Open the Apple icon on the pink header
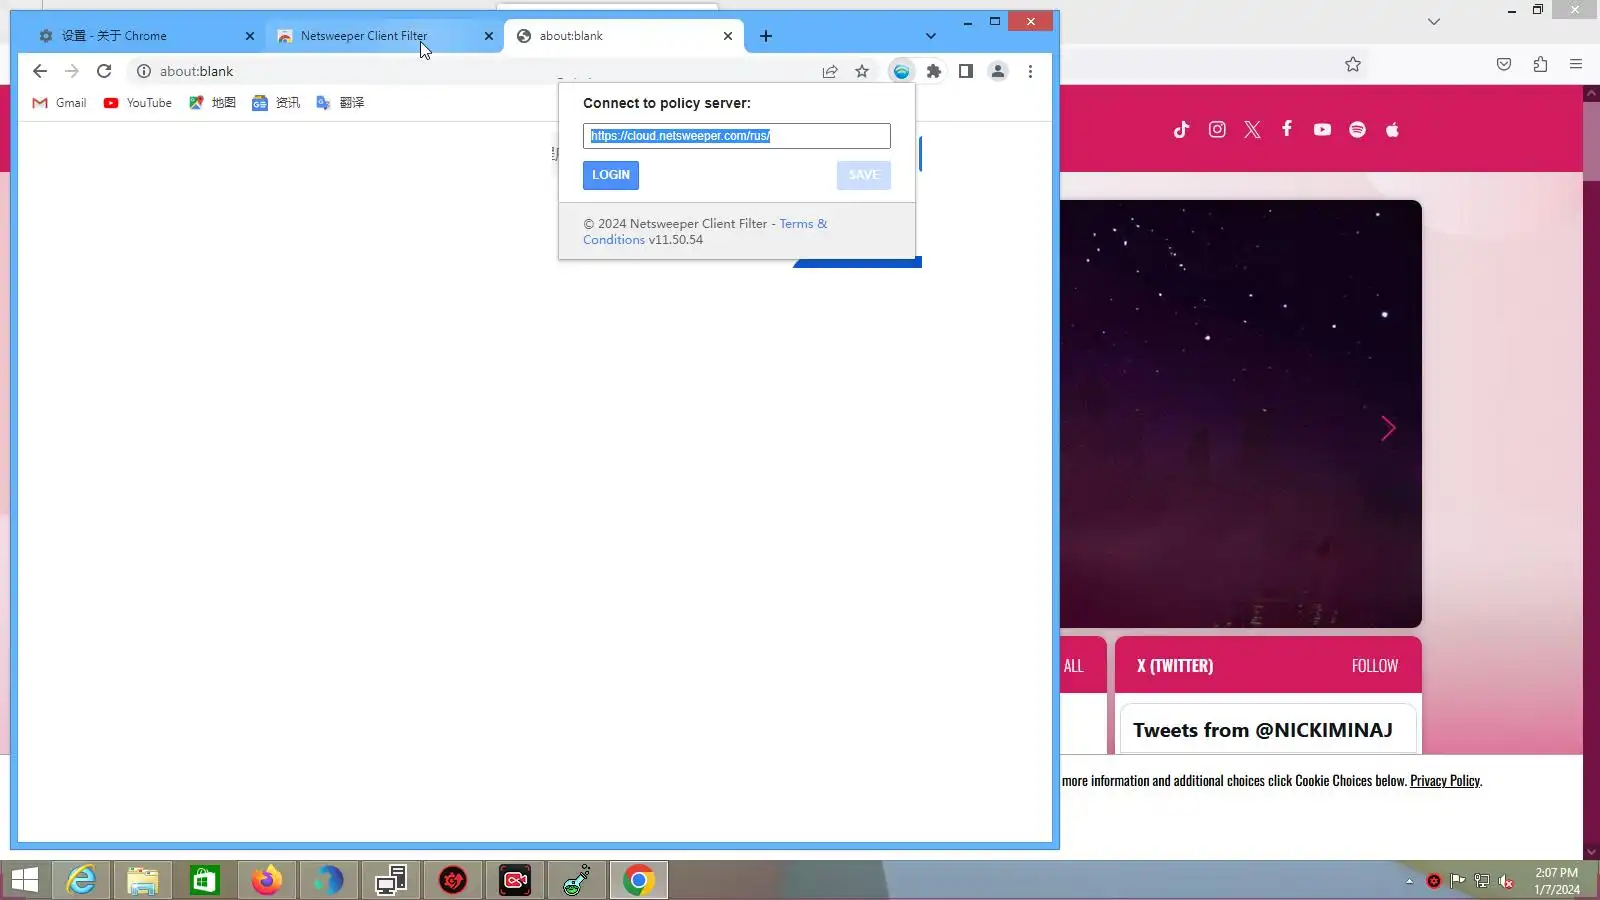The image size is (1600, 900). [x=1392, y=129]
